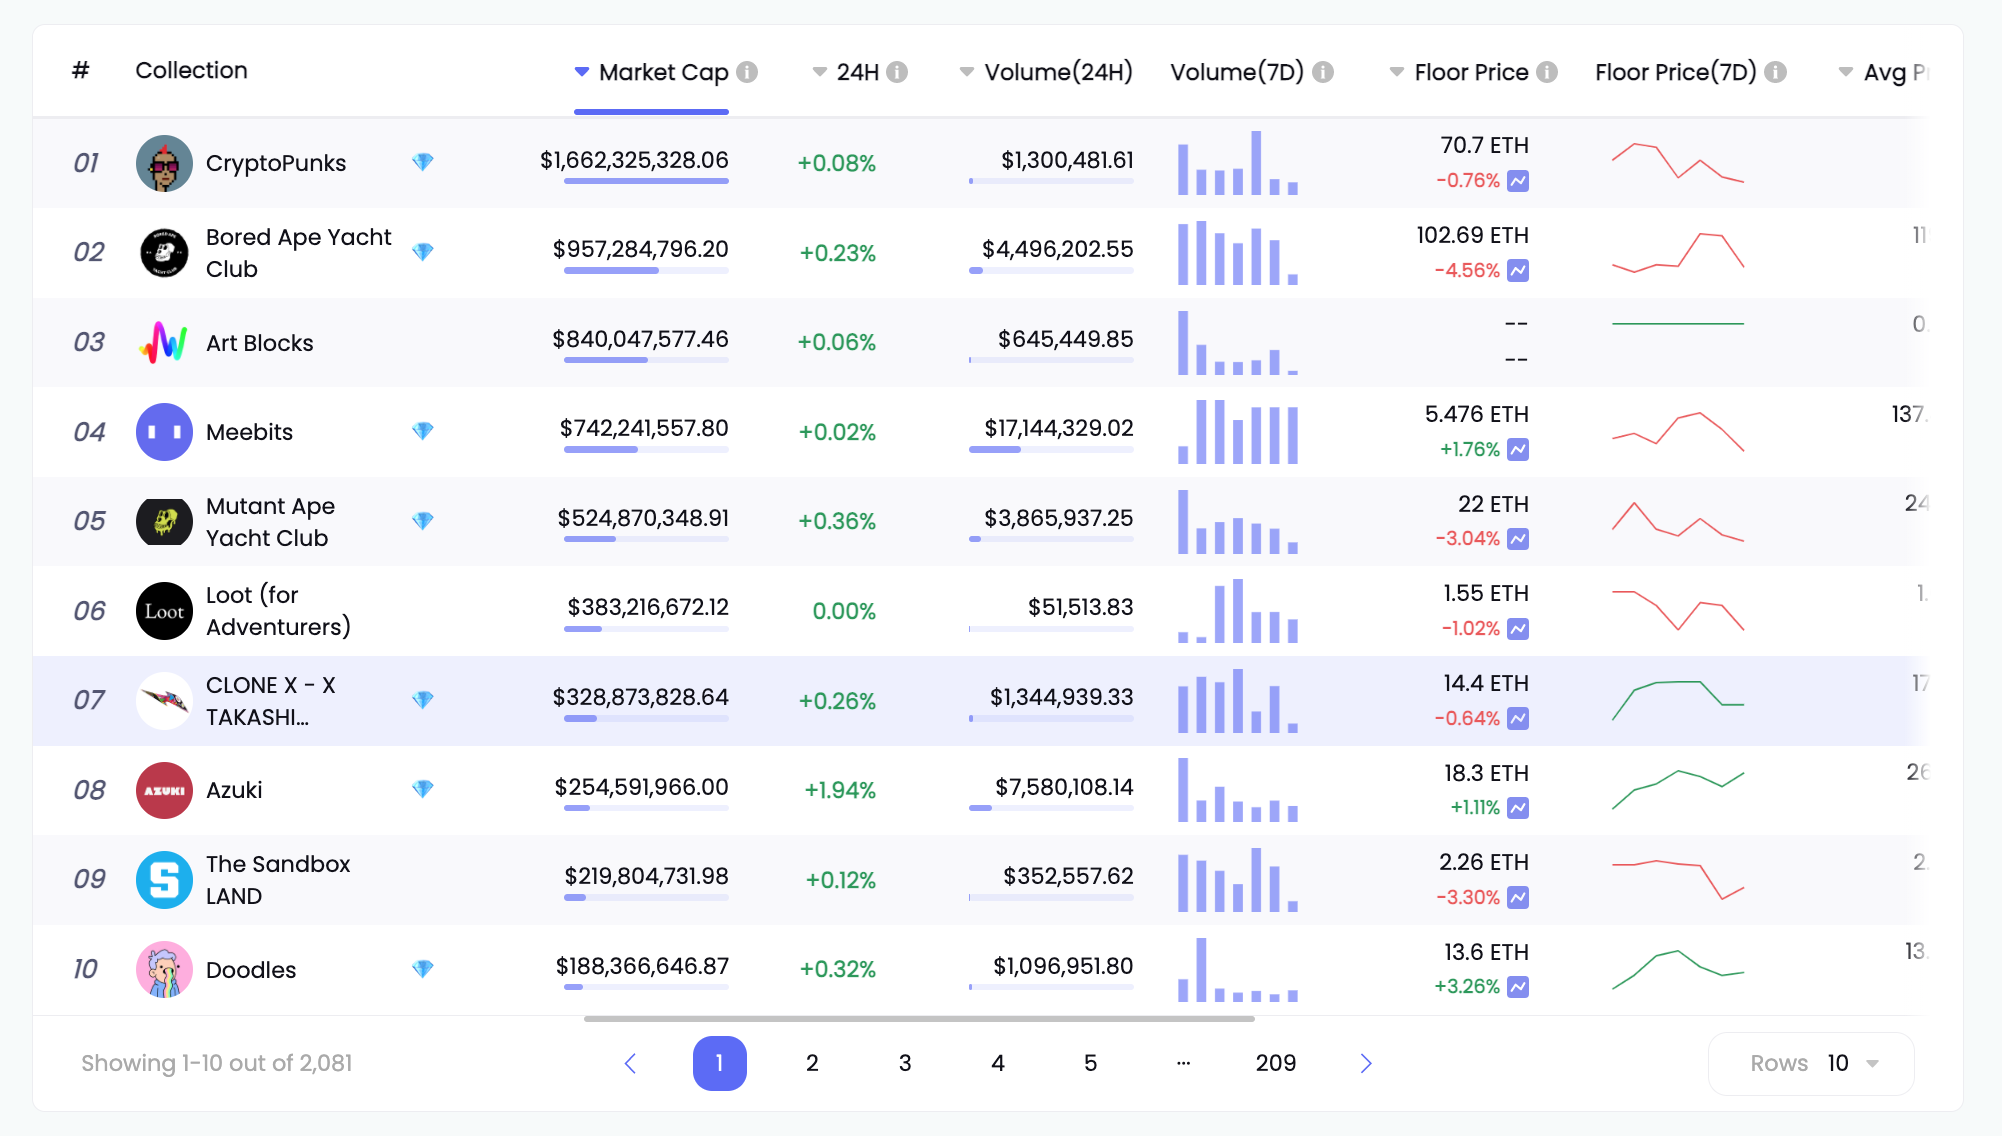Open Mutant Ape floor price chart icon
This screenshot has height=1136, width=2002.
[1518, 539]
